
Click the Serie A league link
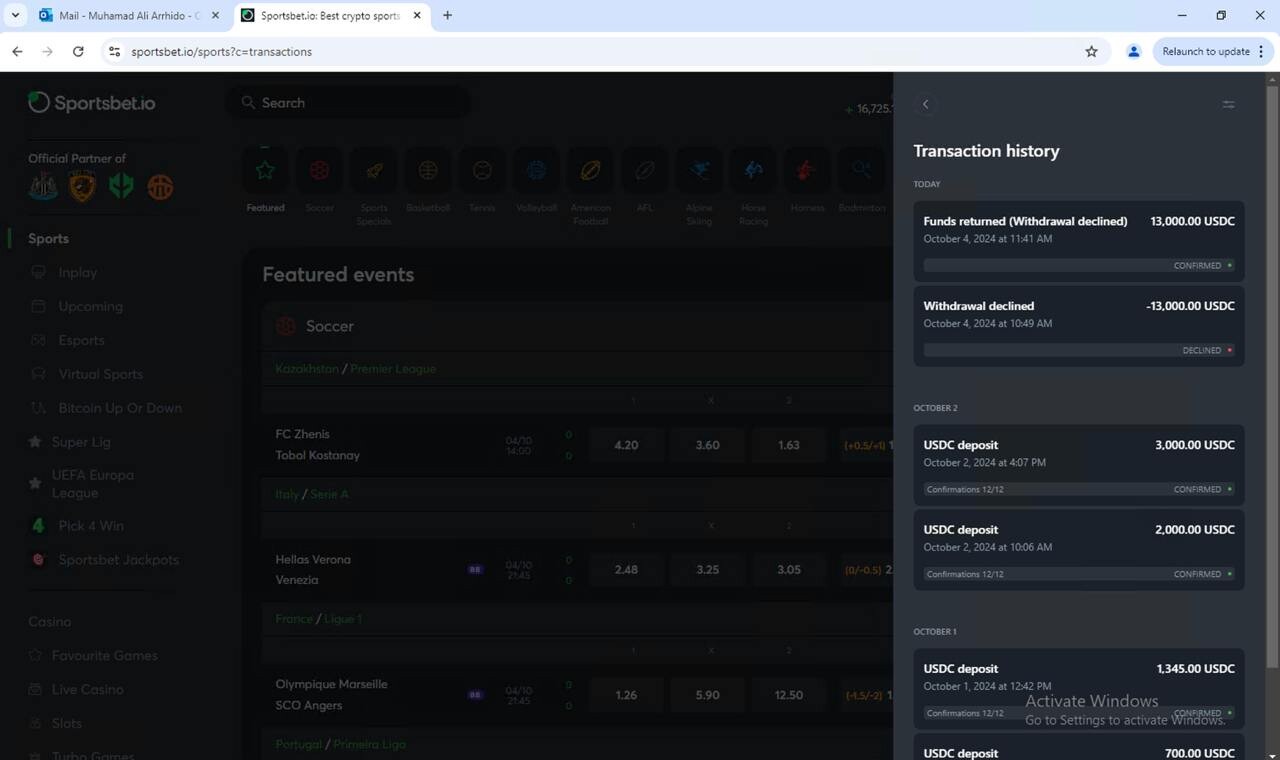(x=330, y=494)
